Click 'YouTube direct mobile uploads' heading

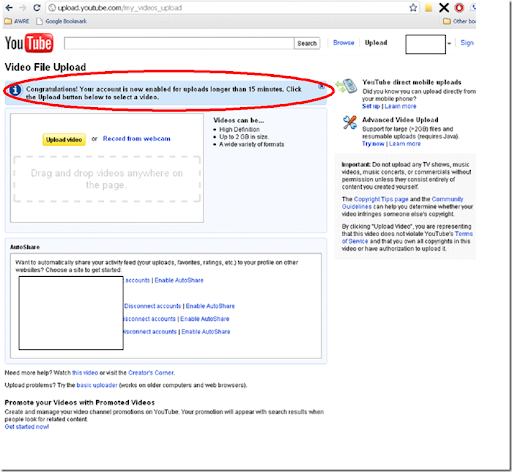[x=412, y=82]
